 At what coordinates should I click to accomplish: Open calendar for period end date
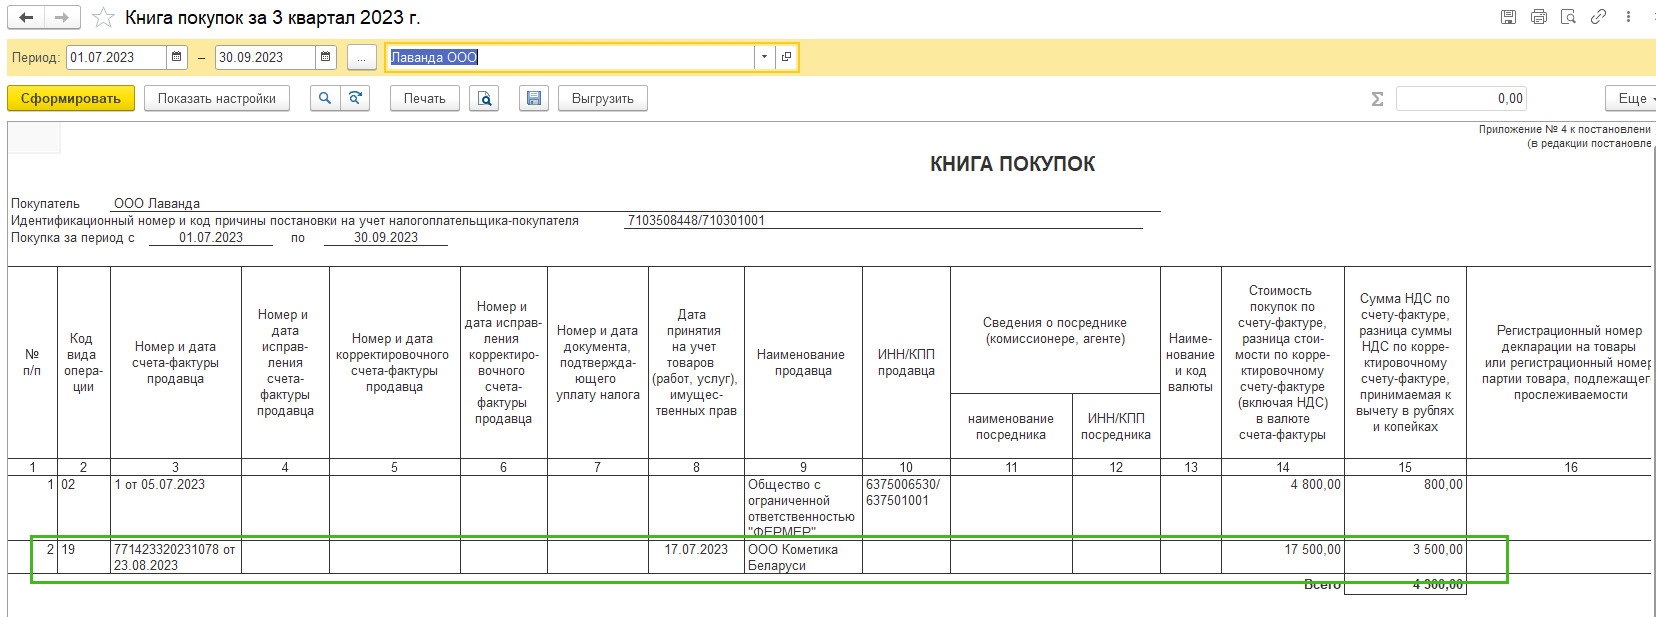point(326,58)
